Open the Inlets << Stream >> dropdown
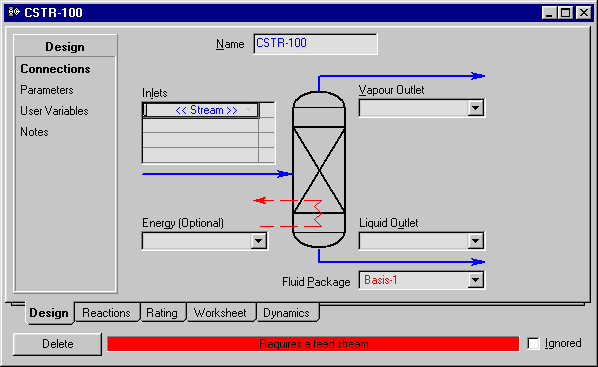 pyautogui.click(x=248, y=110)
